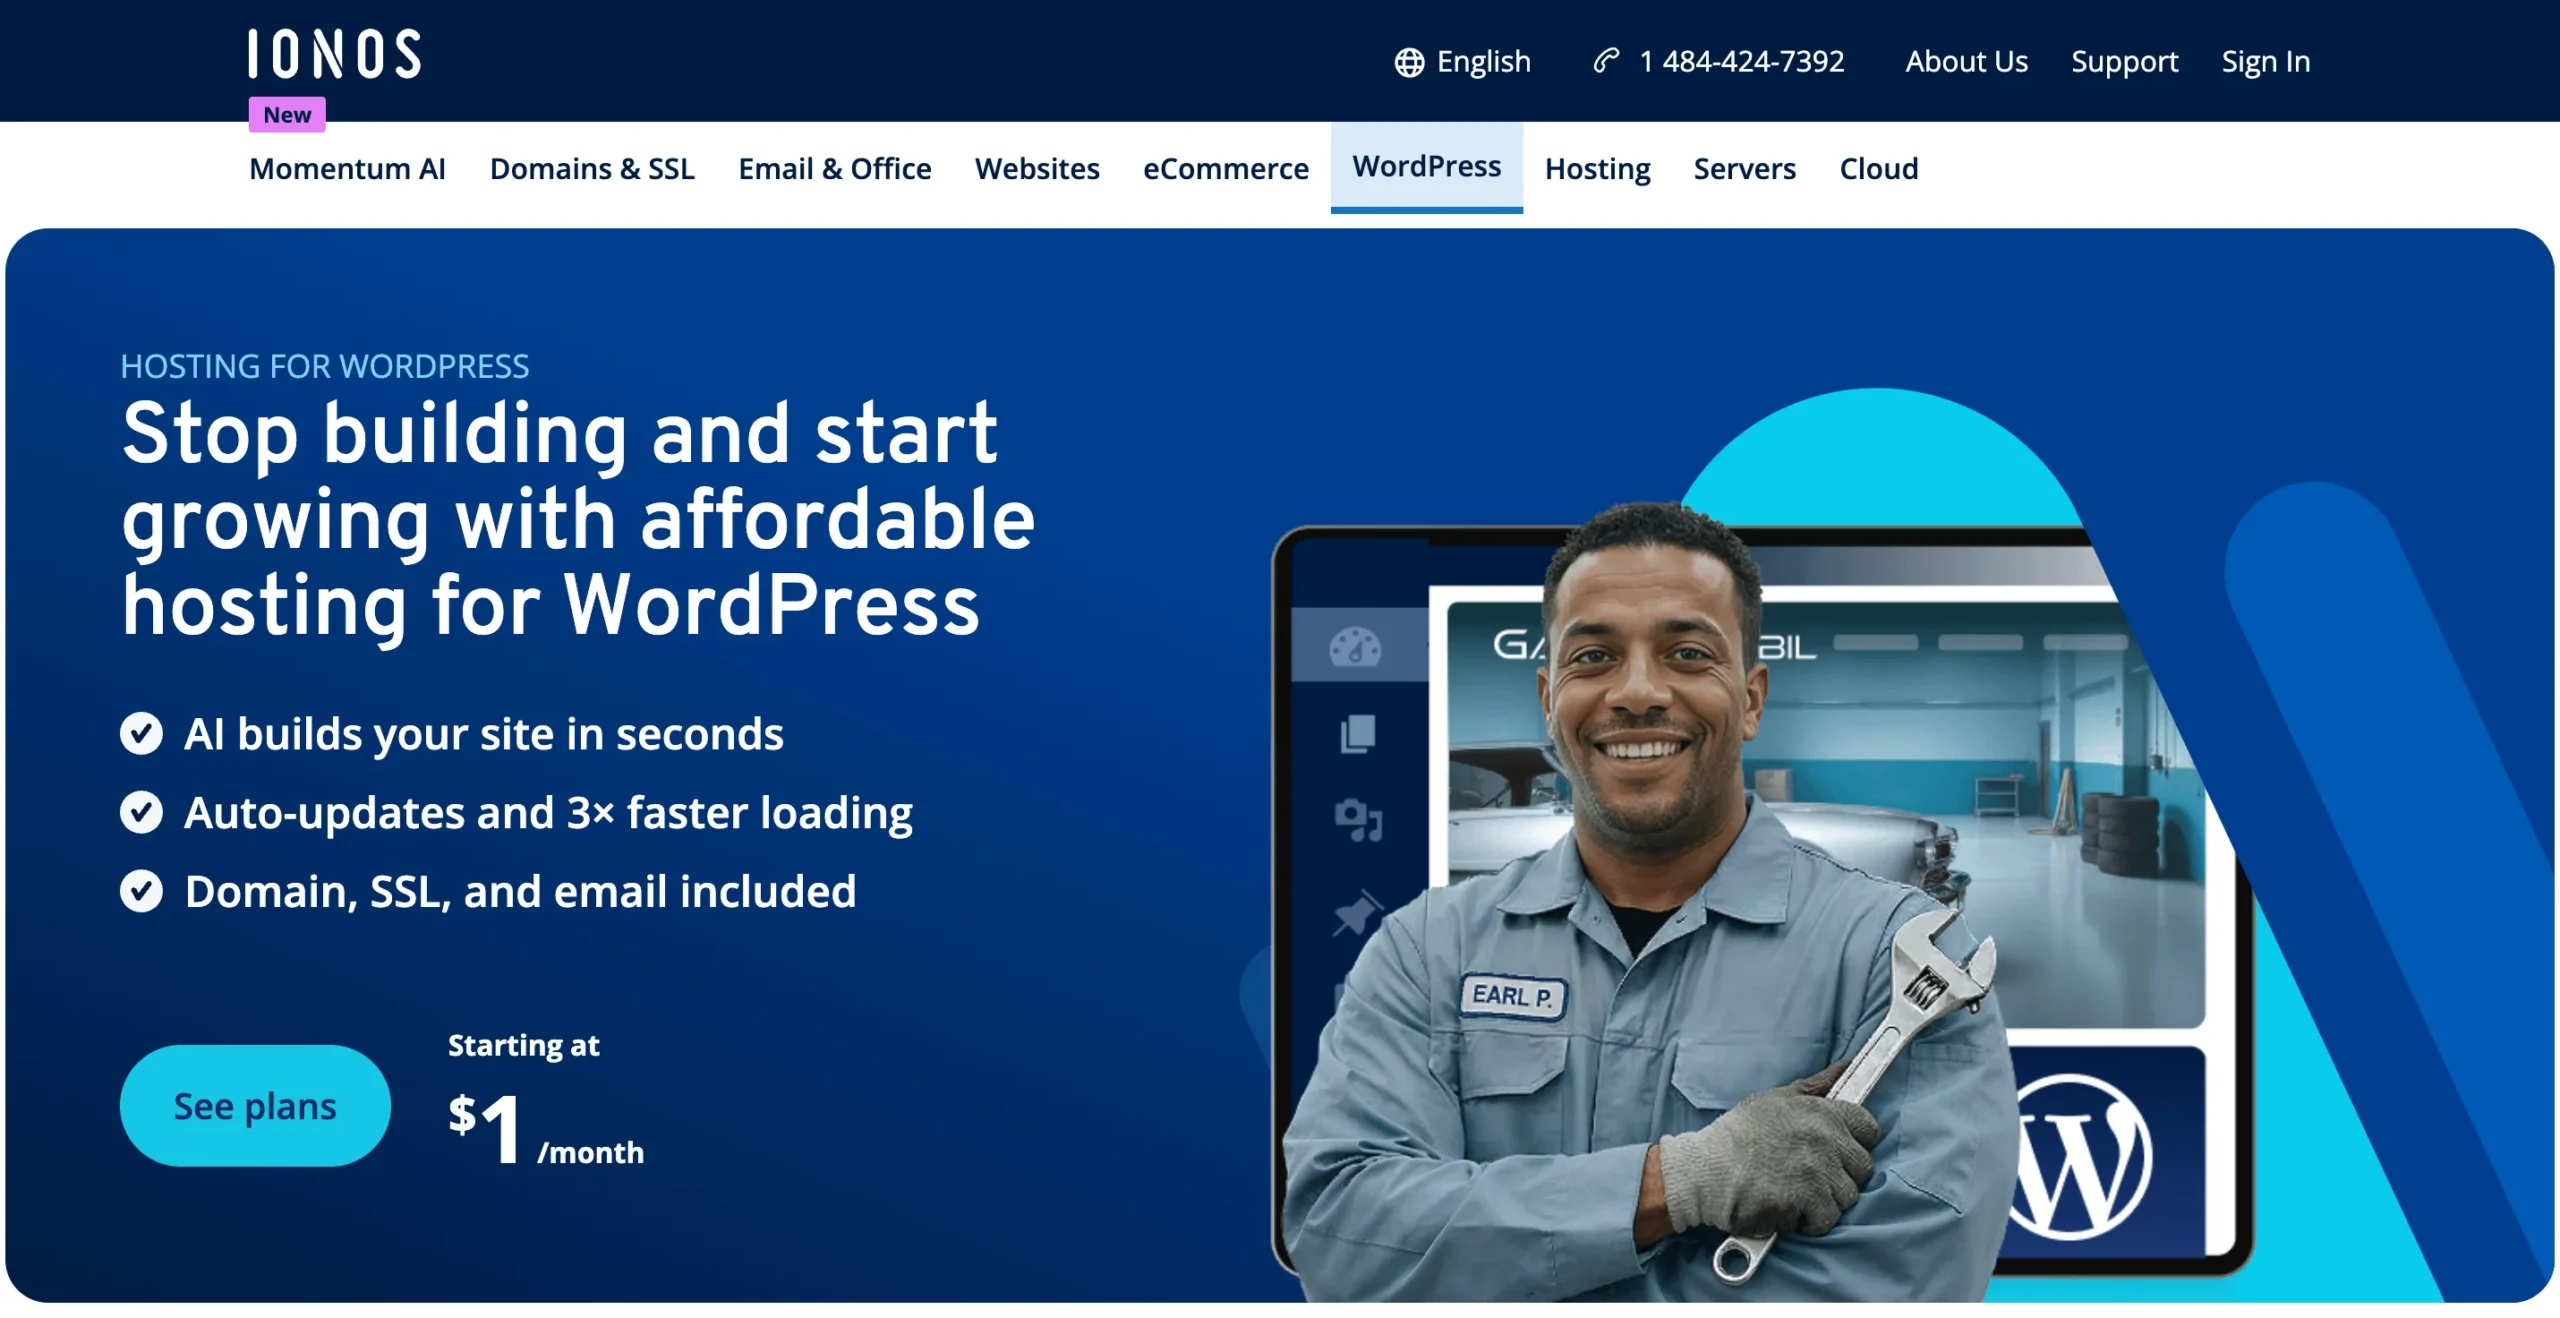Click Sign In

[2266, 62]
